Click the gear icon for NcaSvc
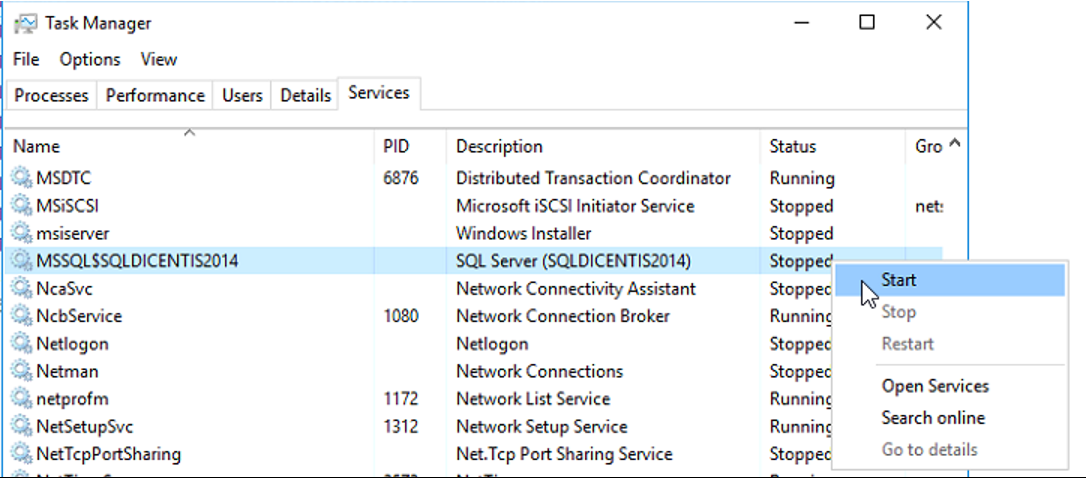The height and width of the screenshot is (478, 1086). [x=21, y=289]
